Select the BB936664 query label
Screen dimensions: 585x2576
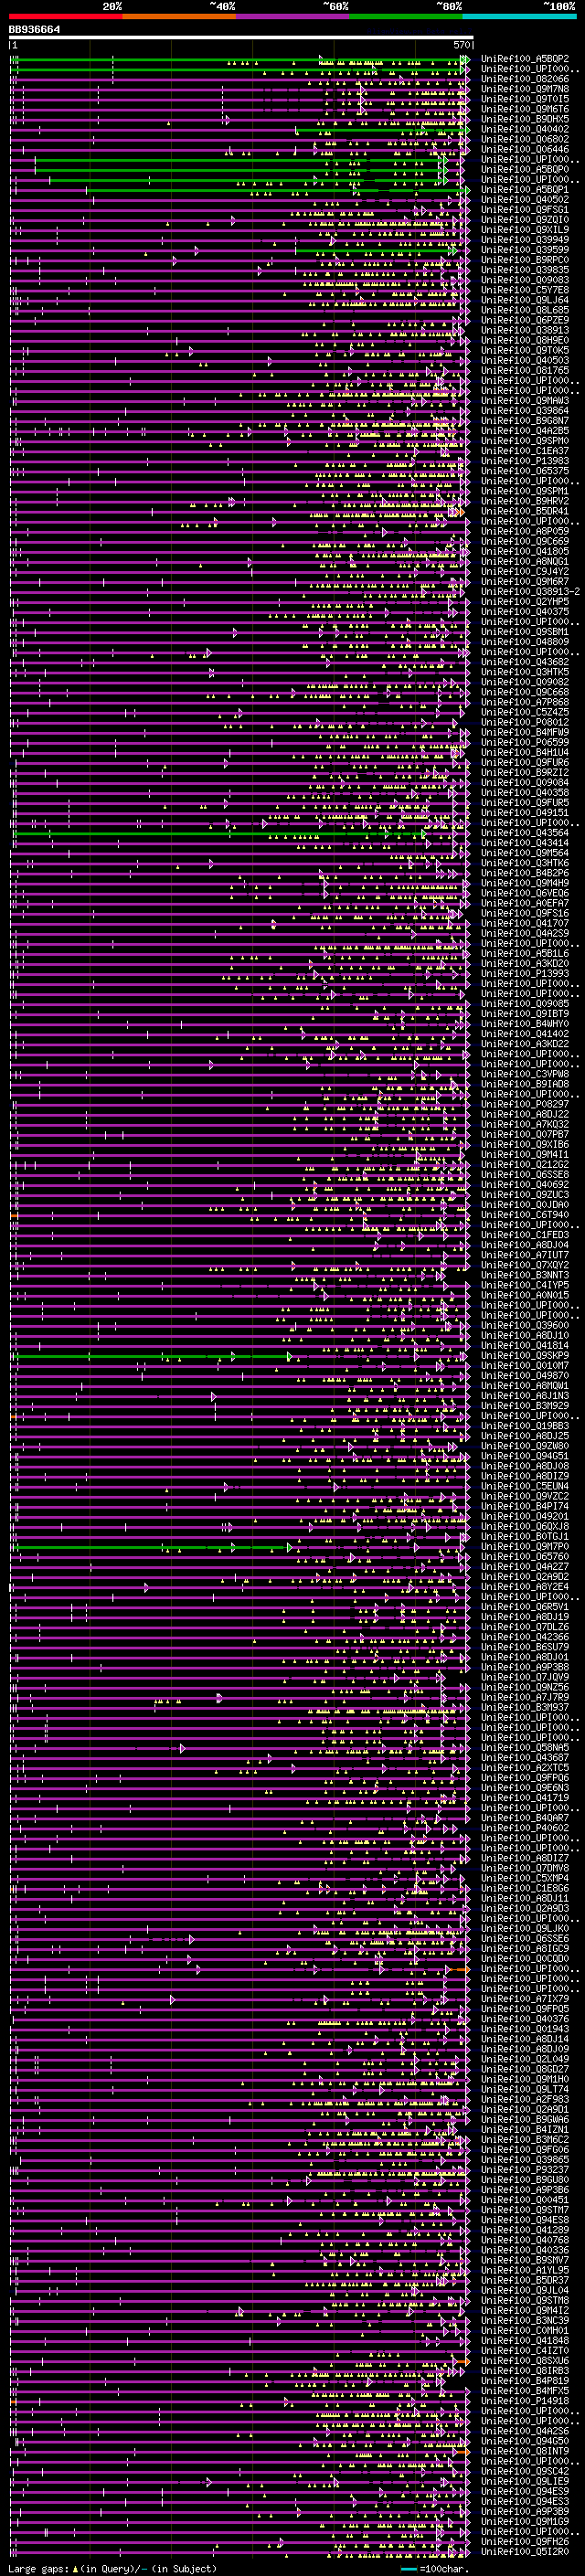coord(34,30)
